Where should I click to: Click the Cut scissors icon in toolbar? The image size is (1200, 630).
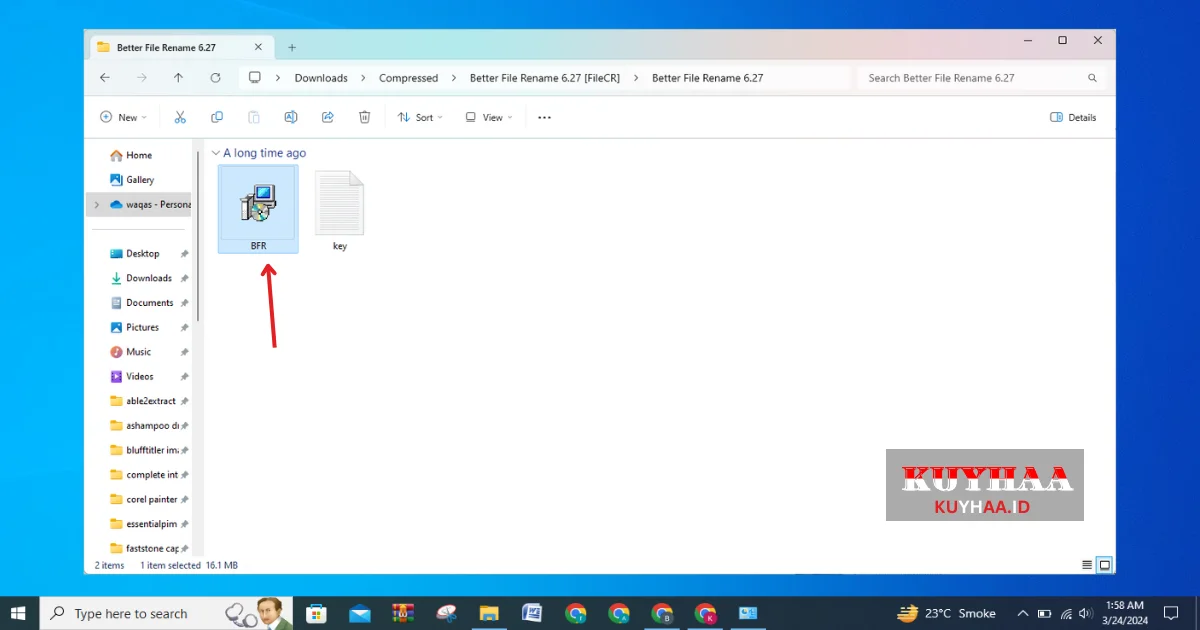(180, 117)
